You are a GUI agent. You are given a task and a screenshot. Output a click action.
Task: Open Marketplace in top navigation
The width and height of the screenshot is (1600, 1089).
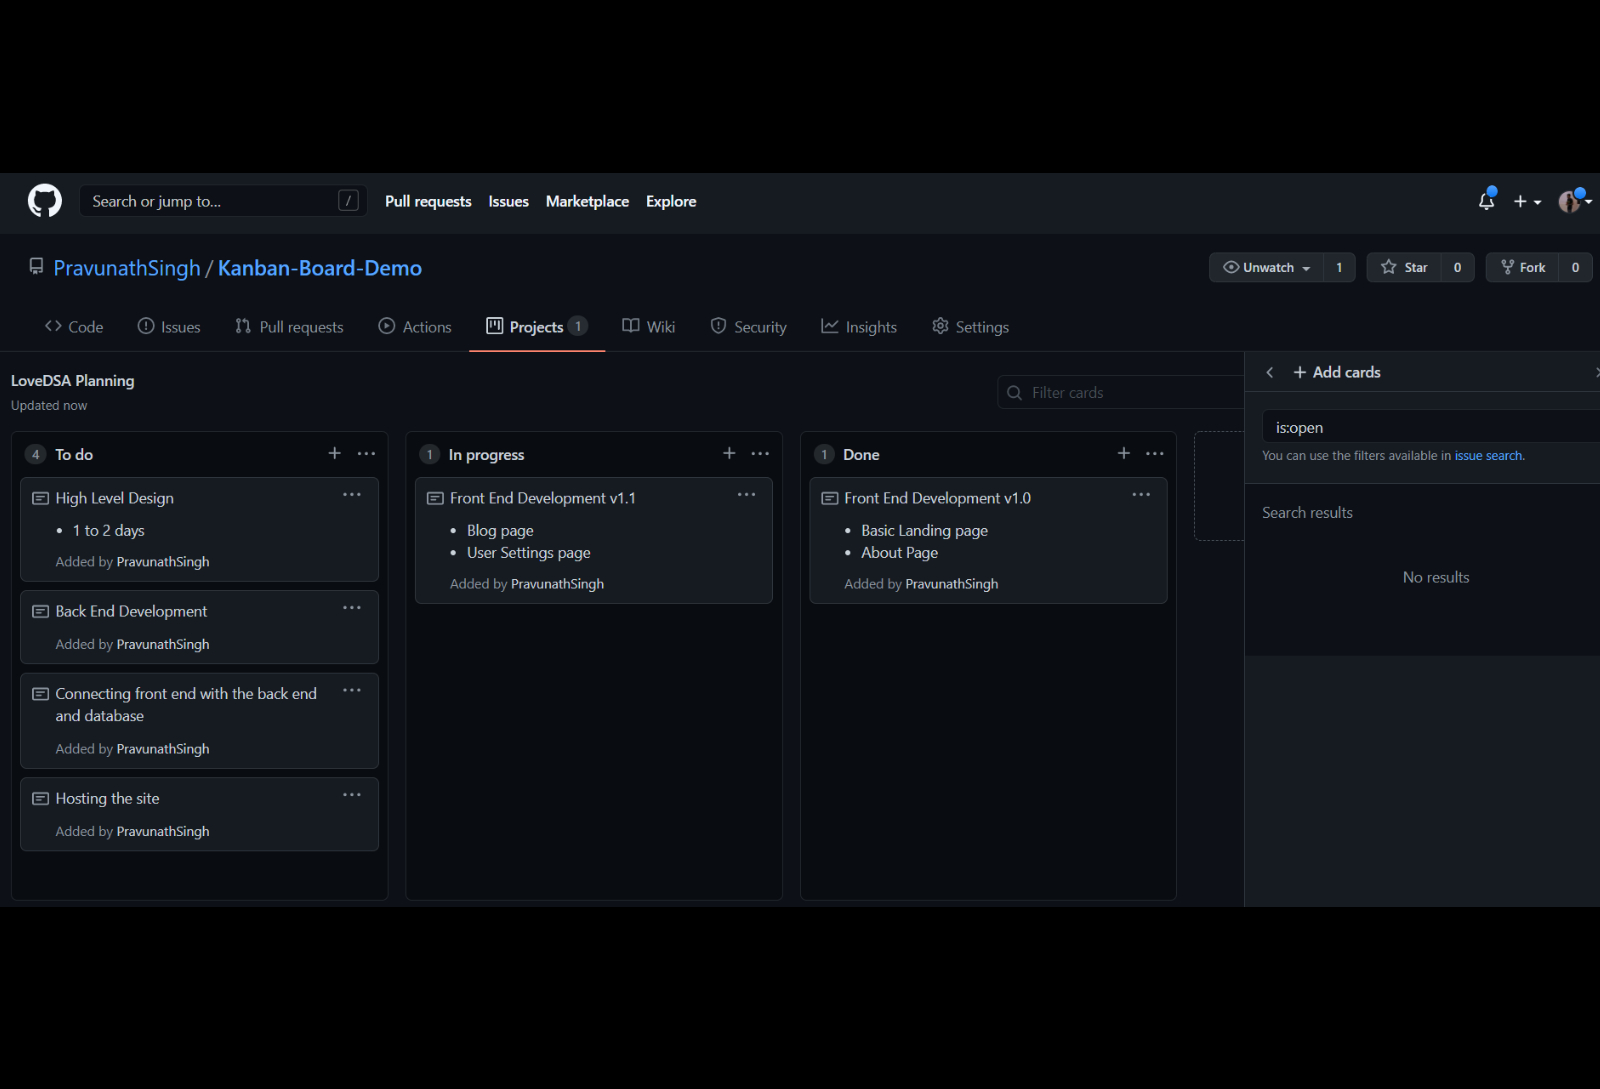coord(587,201)
